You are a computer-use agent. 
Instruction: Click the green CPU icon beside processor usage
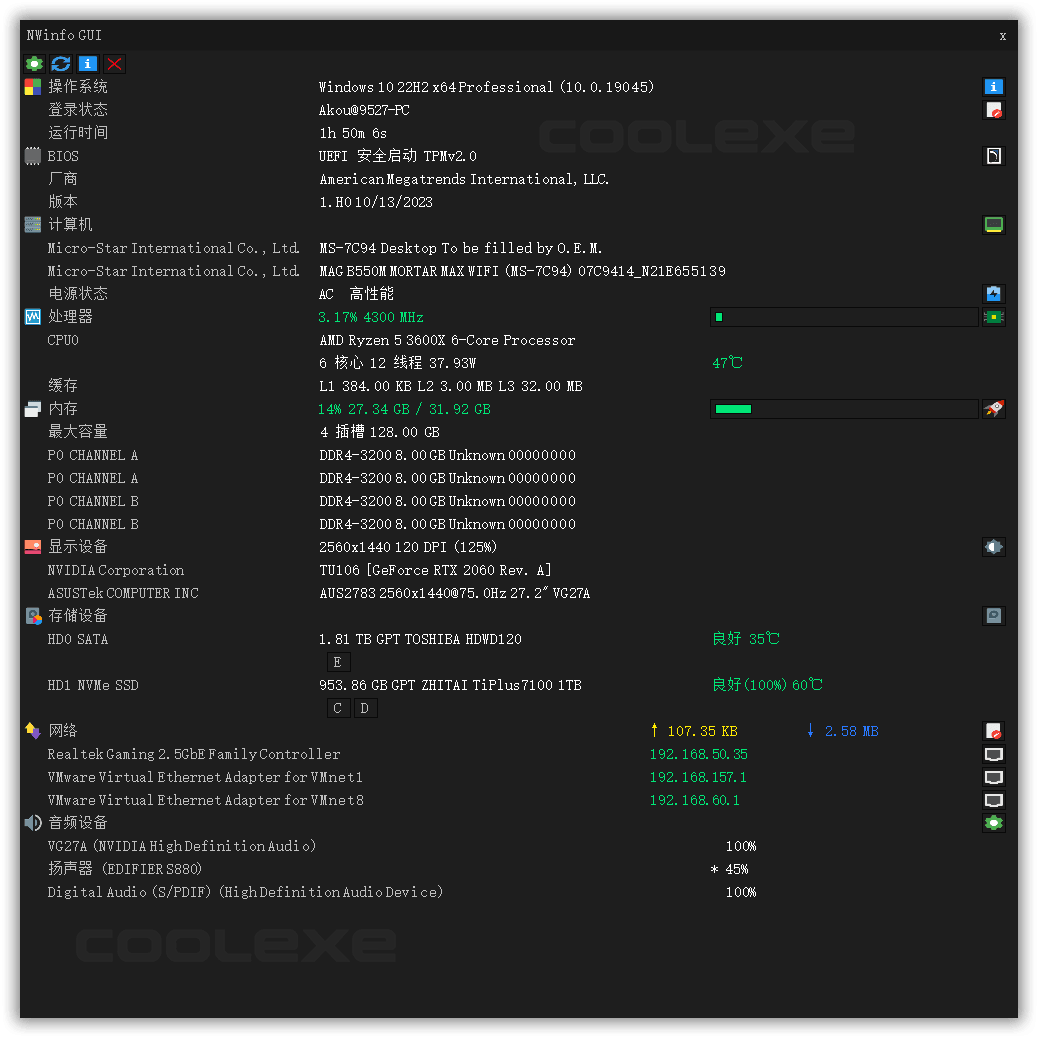pos(993,316)
